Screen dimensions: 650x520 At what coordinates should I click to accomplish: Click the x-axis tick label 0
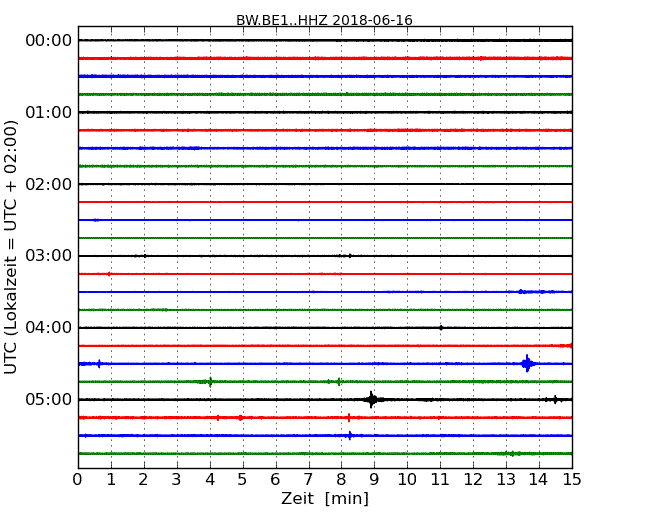pyautogui.click(x=78, y=480)
